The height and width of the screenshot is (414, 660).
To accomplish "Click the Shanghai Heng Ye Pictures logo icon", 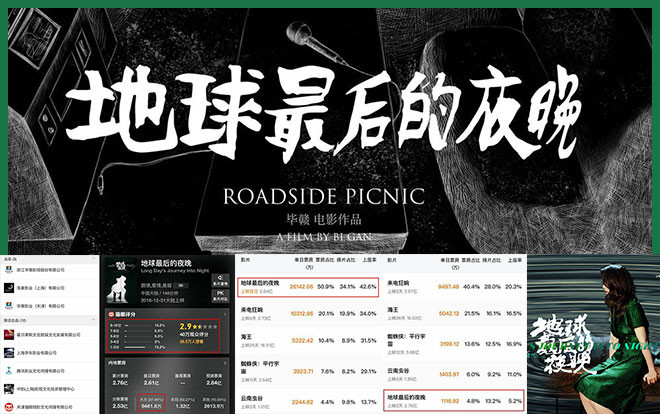I will coord(8,352).
